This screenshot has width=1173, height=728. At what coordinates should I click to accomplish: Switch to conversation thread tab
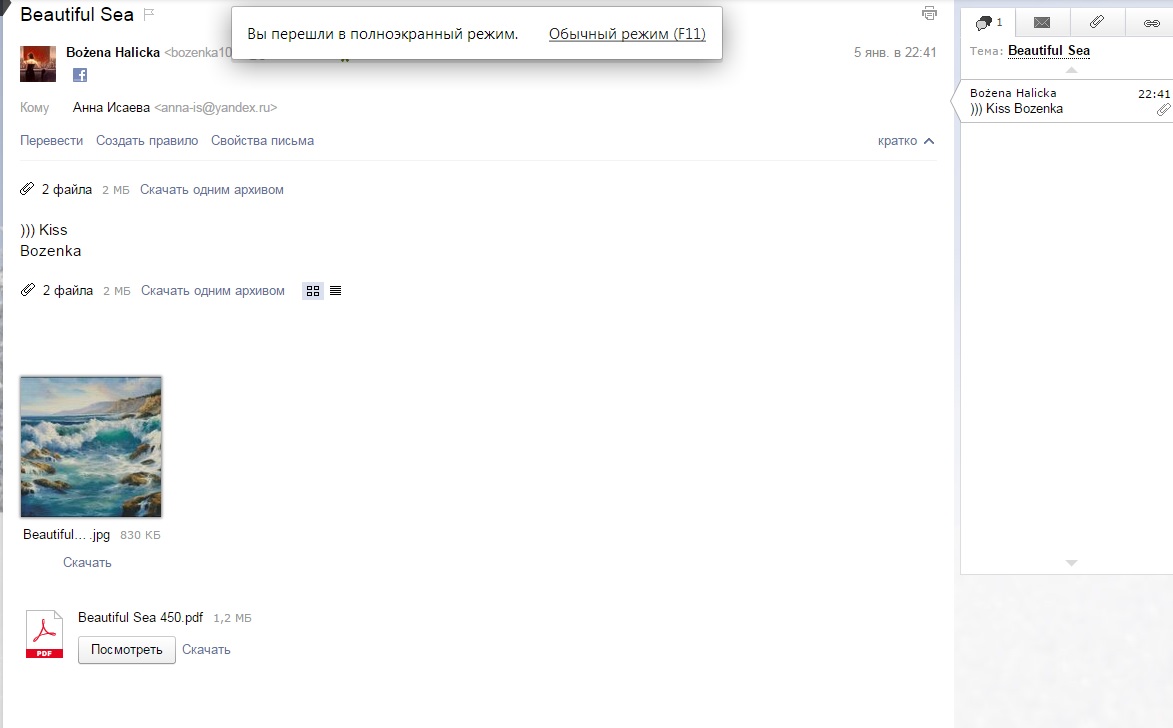pos(988,22)
